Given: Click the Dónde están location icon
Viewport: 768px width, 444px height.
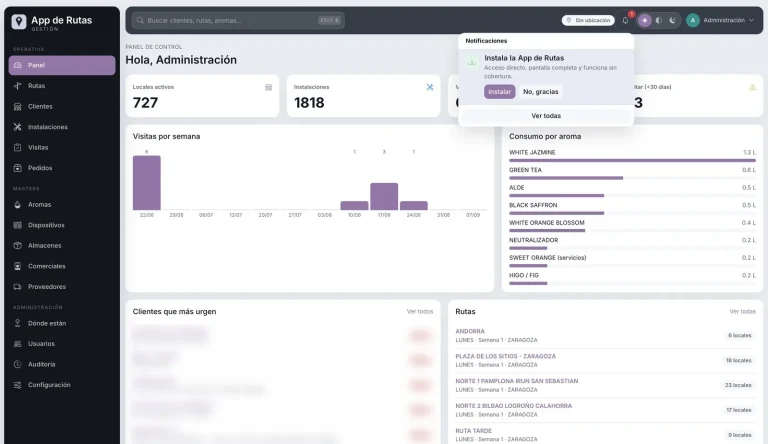Looking at the screenshot, I should [18, 323].
